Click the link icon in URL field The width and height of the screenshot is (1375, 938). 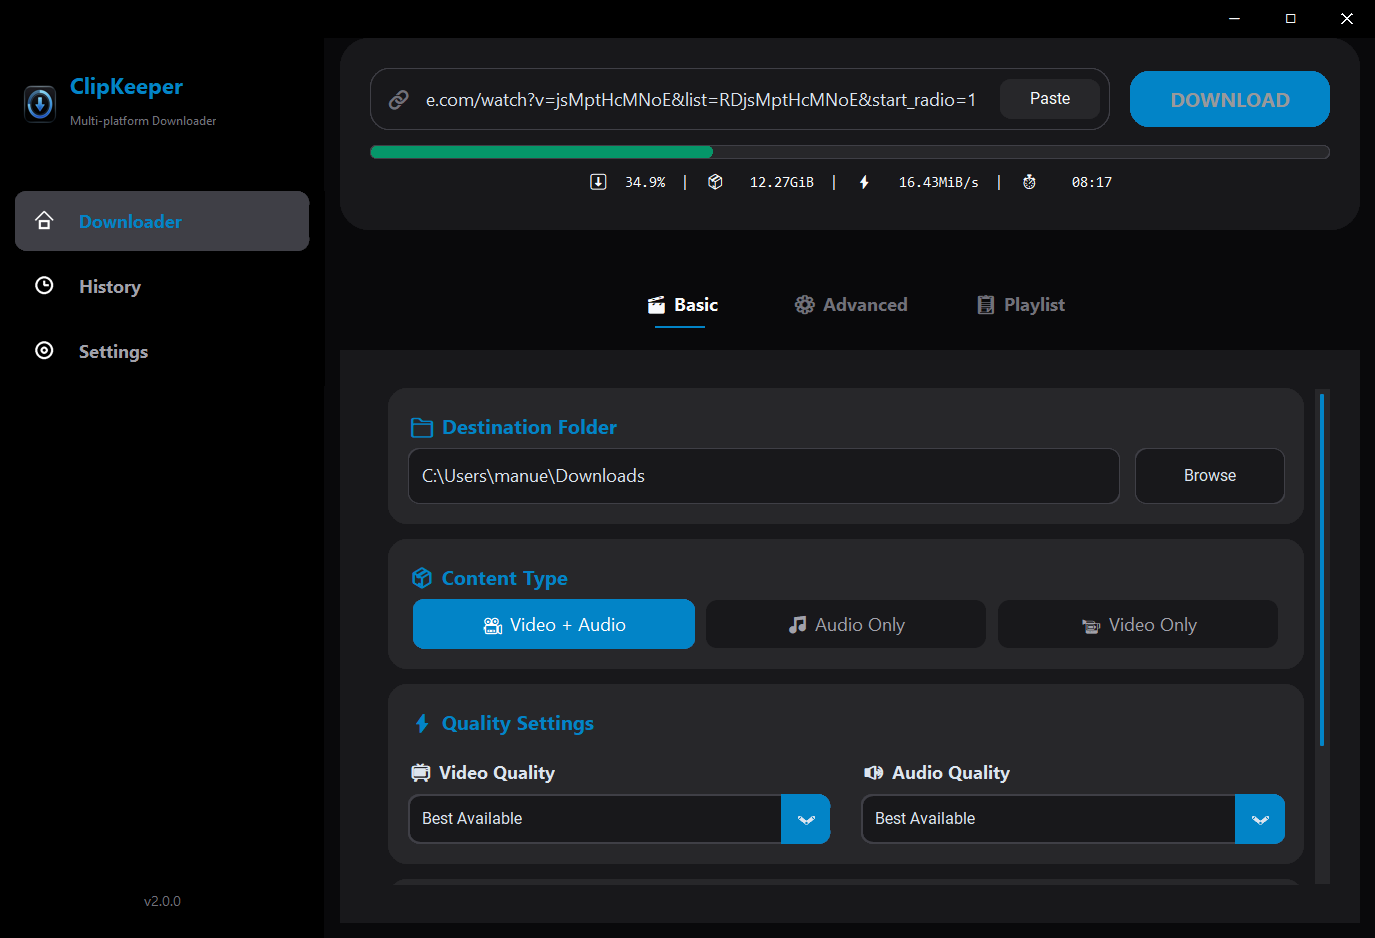point(398,100)
